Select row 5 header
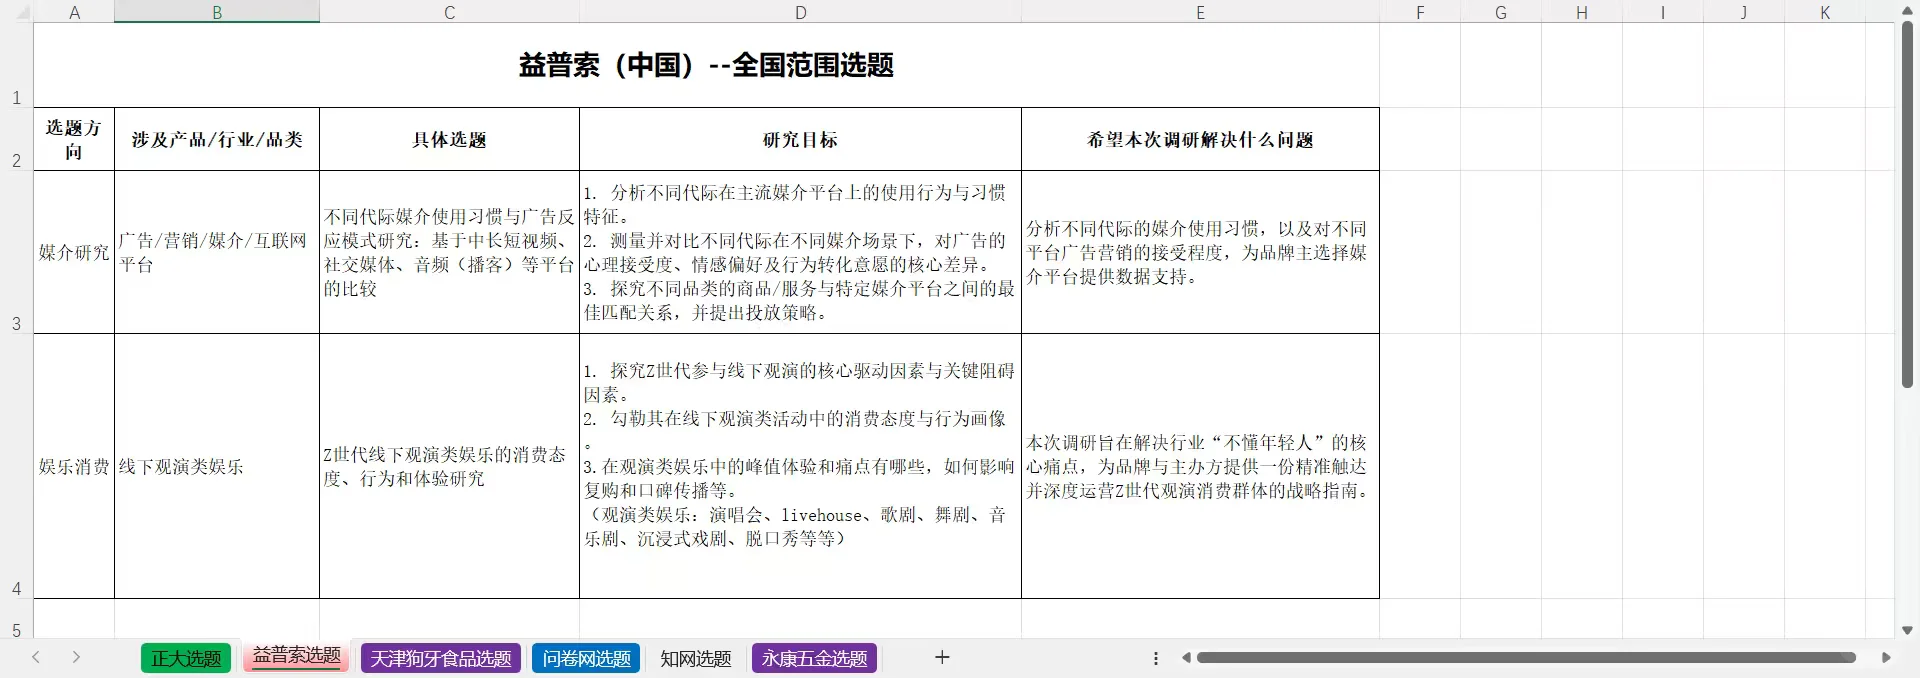The width and height of the screenshot is (1920, 678). click(16, 619)
